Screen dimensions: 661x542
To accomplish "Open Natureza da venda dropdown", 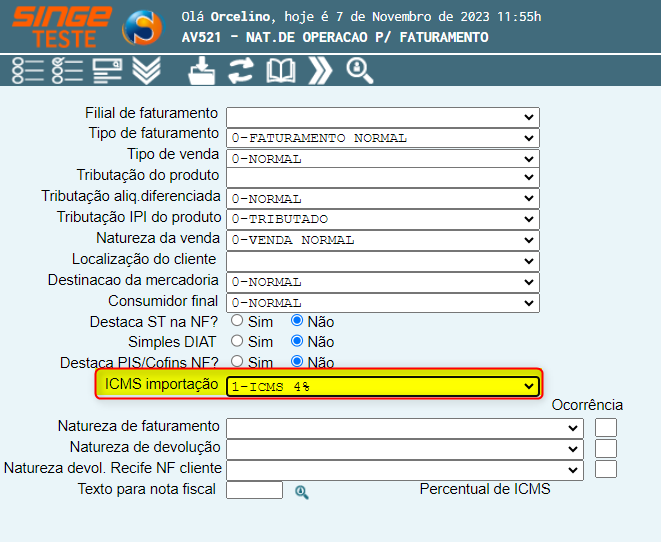I will [383, 240].
